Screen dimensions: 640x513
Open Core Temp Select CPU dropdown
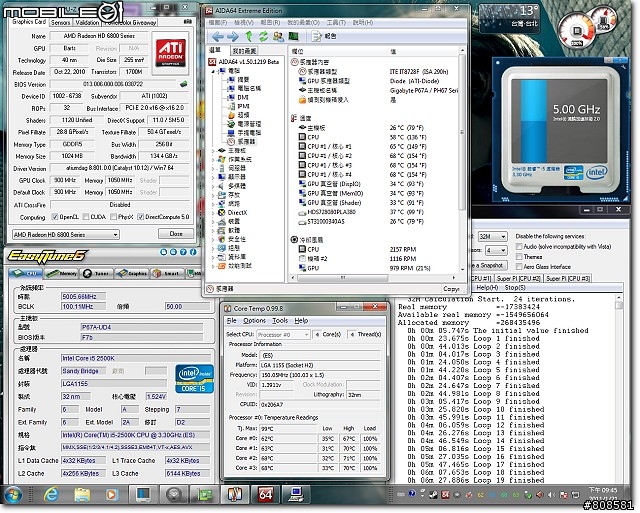click(x=282, y=335)
